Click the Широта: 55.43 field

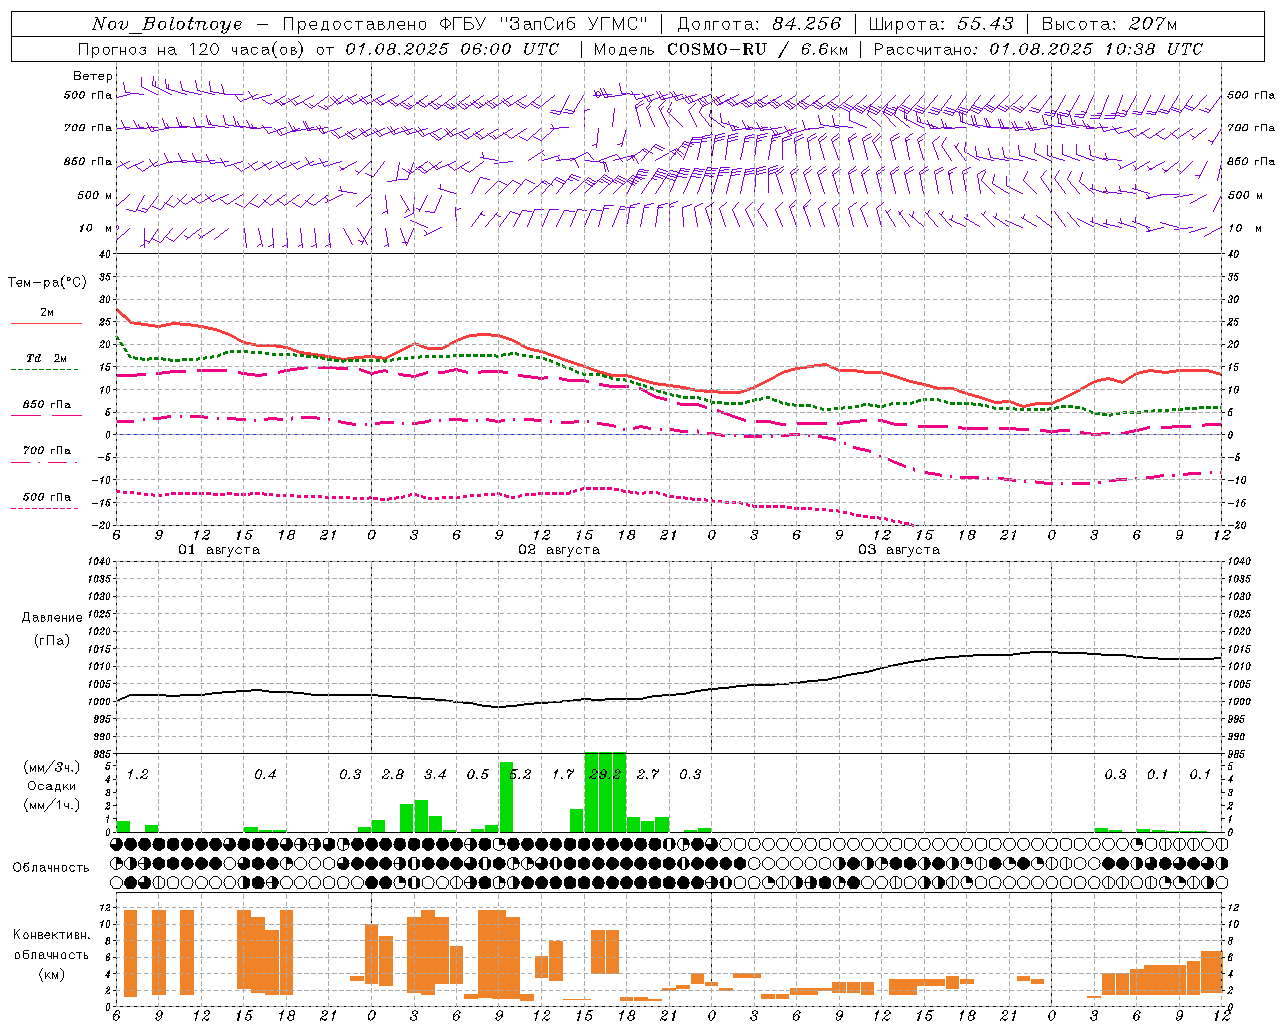coord(941,24)
